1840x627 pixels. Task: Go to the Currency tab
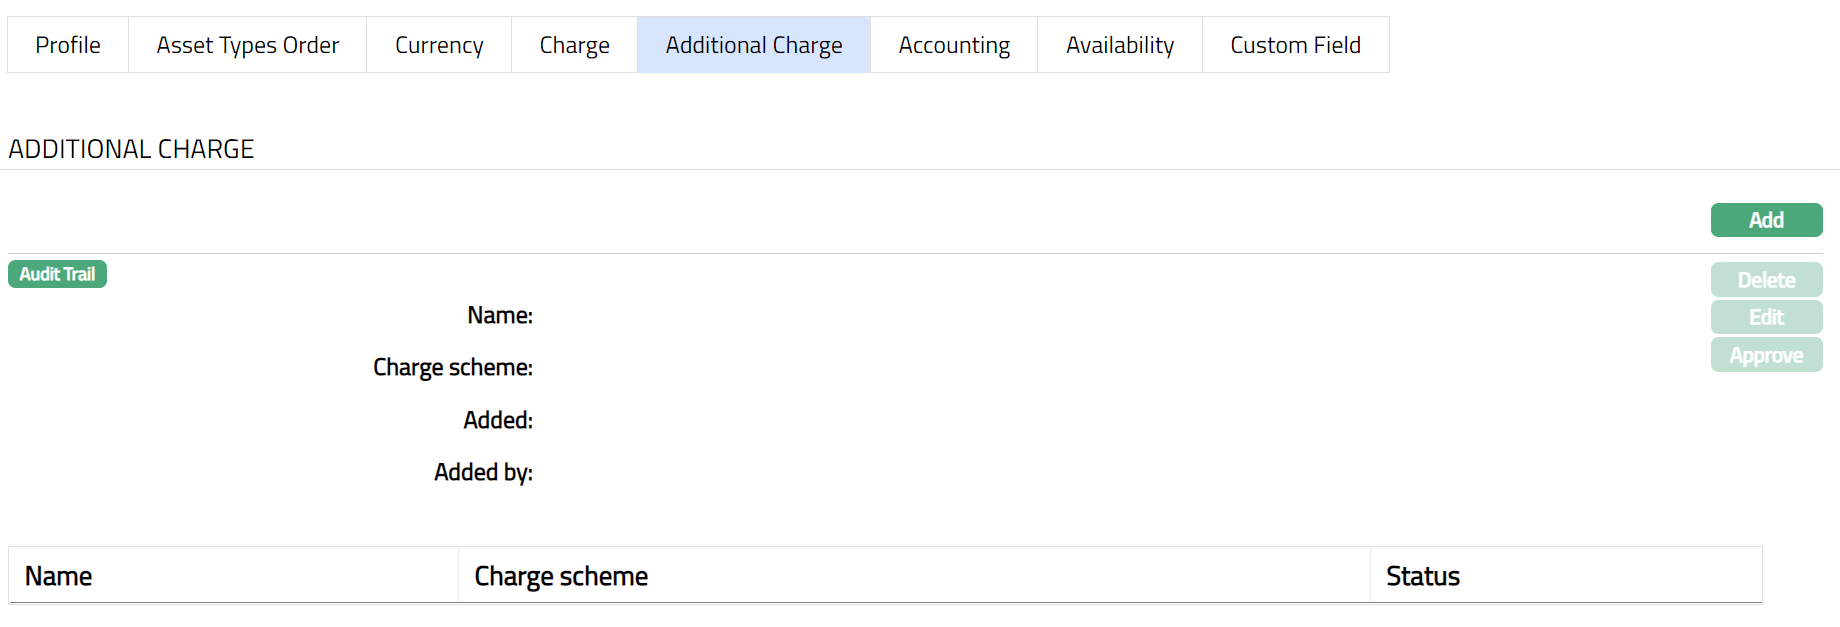click(x=439, y=45)
